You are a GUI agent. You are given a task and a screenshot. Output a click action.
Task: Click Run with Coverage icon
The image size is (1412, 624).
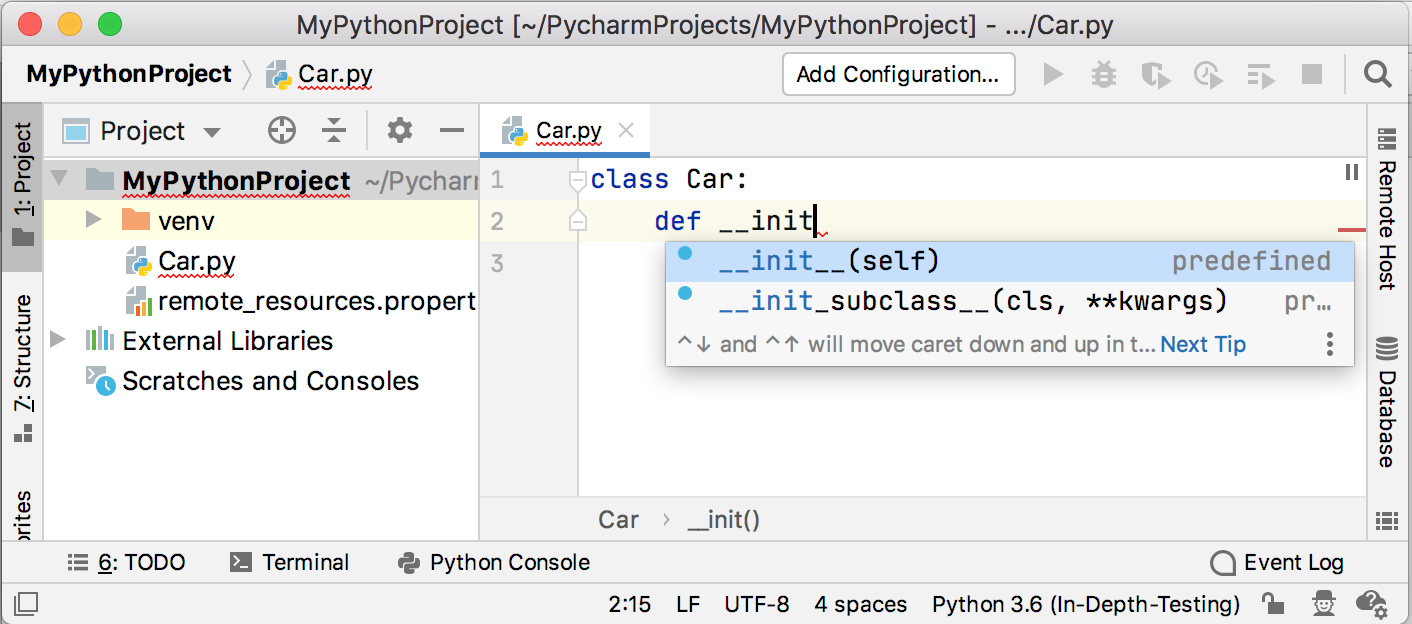click(x=1155, y=75)
